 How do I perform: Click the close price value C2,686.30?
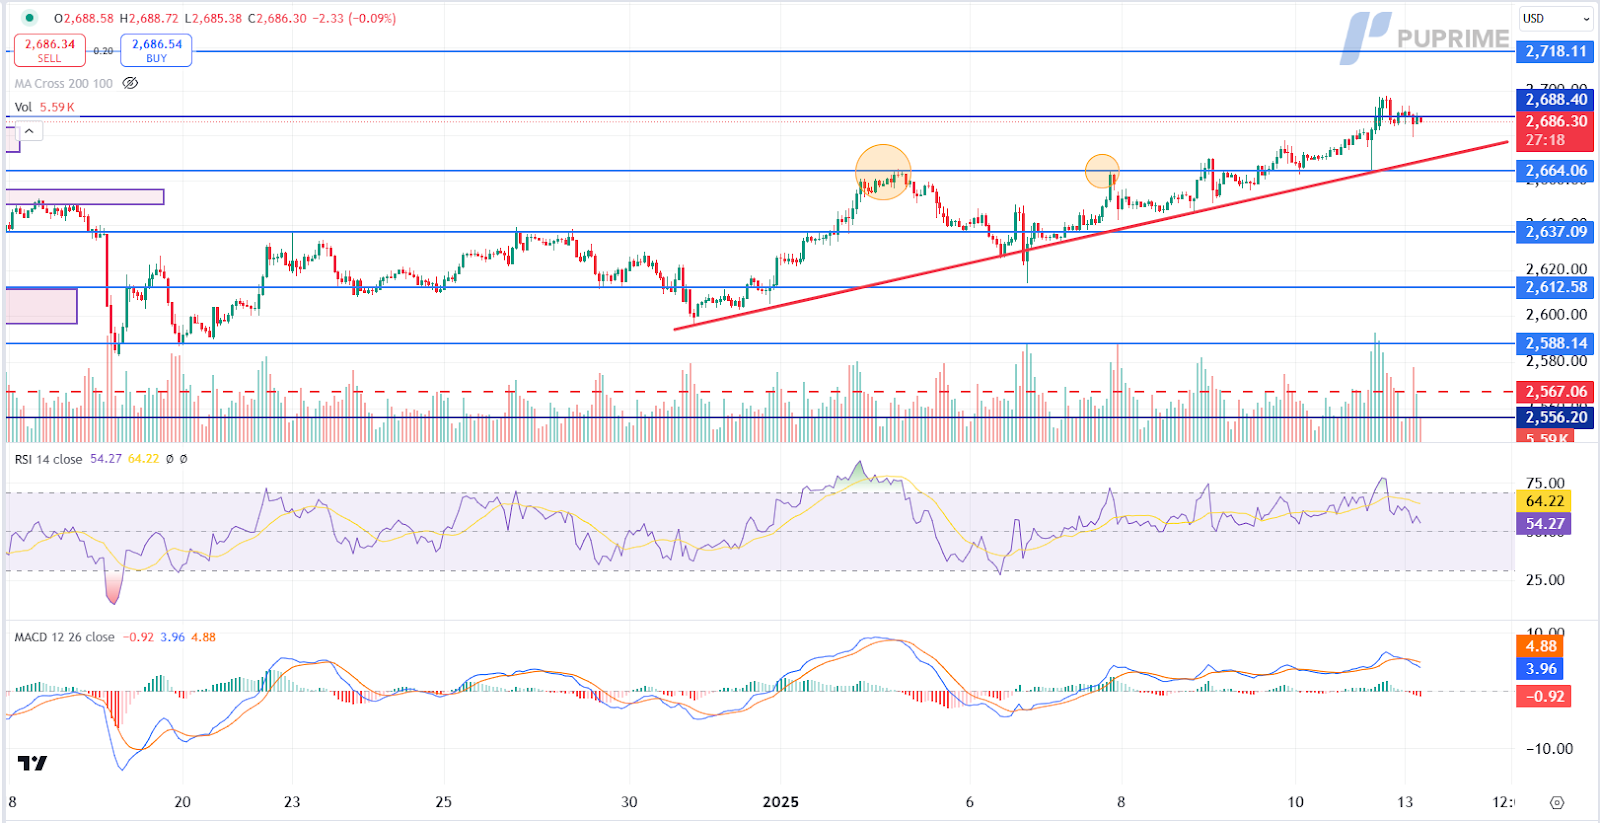(x=277, y=19)
